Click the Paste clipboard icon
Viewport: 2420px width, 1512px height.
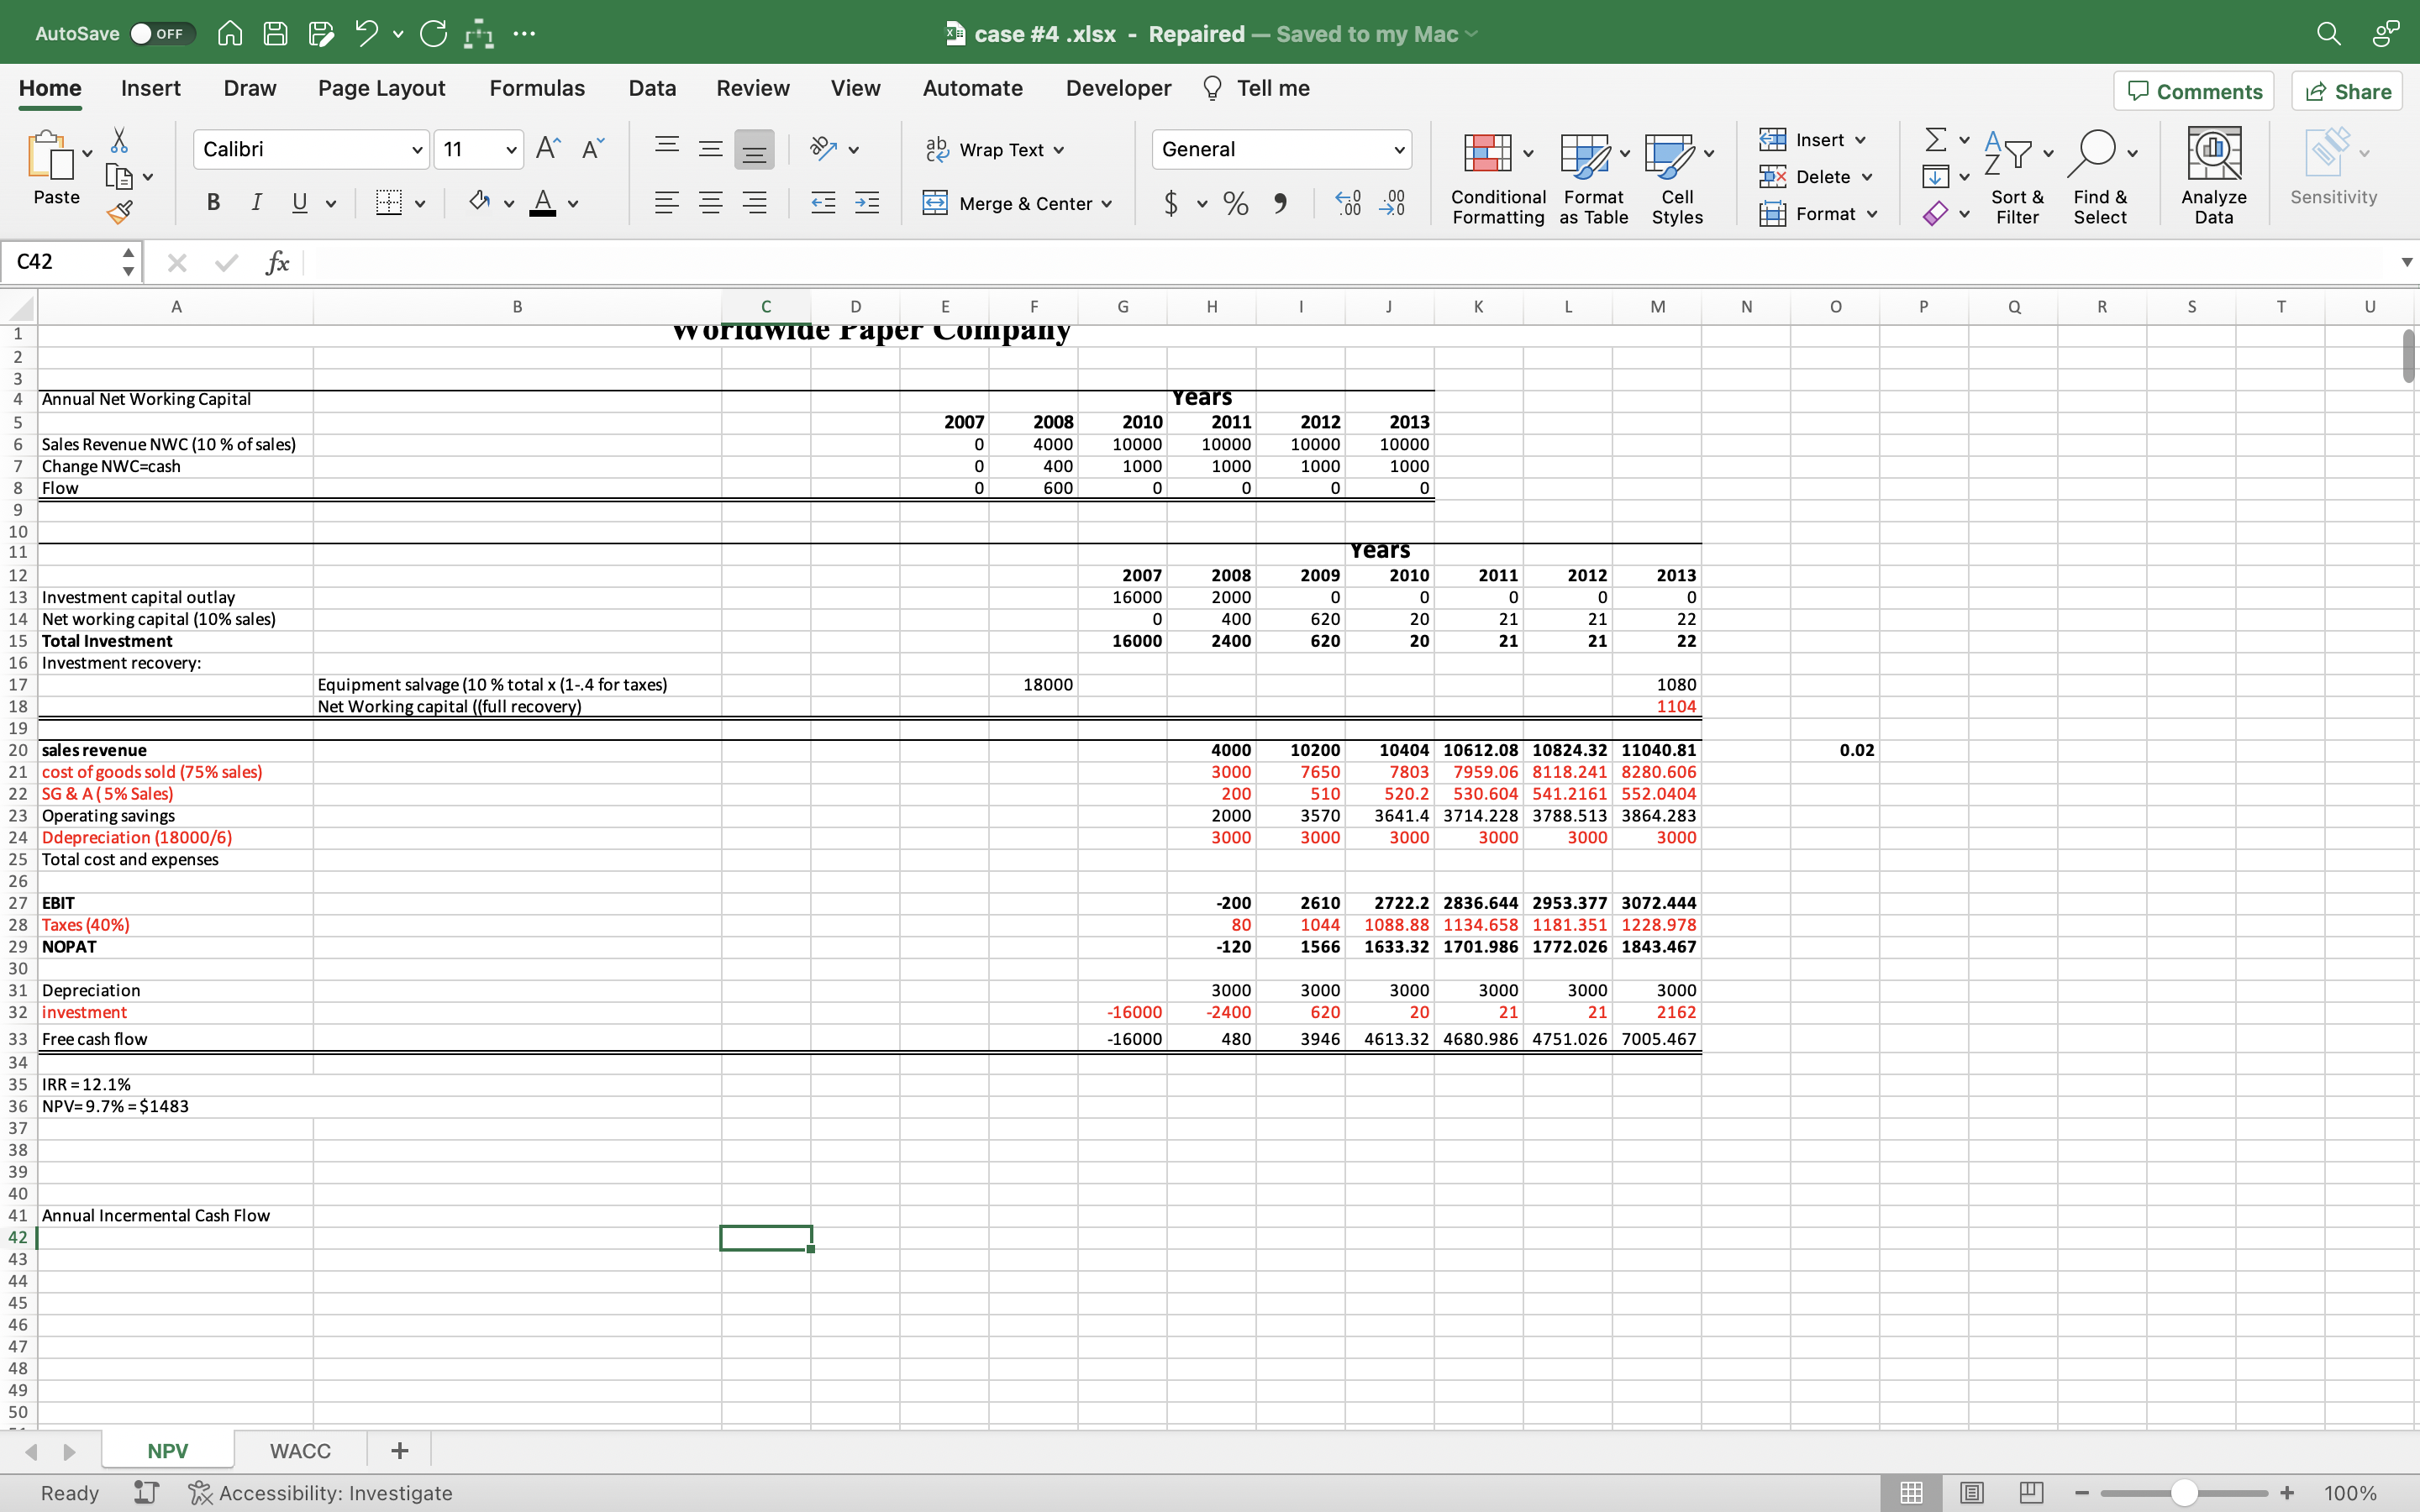[x=50, y=155]
